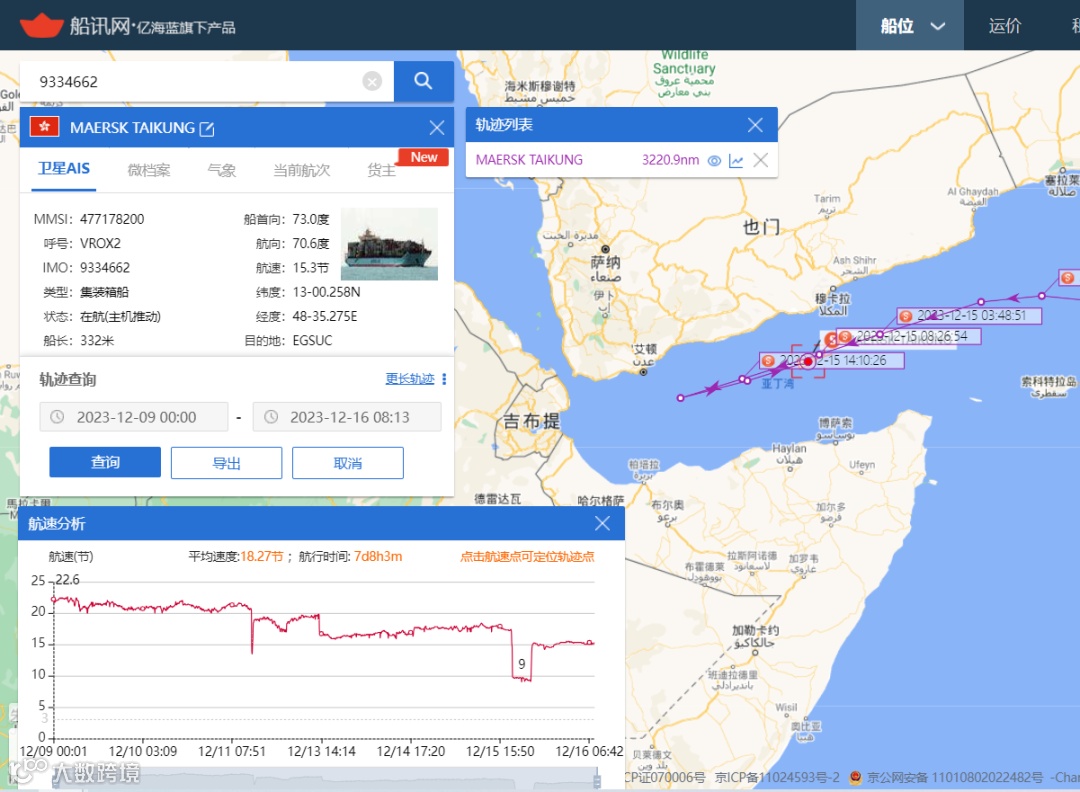Expand the 船位 dropdown in top navigation
The width and height of the screenshot is (1080, 792).
[910, 25]
